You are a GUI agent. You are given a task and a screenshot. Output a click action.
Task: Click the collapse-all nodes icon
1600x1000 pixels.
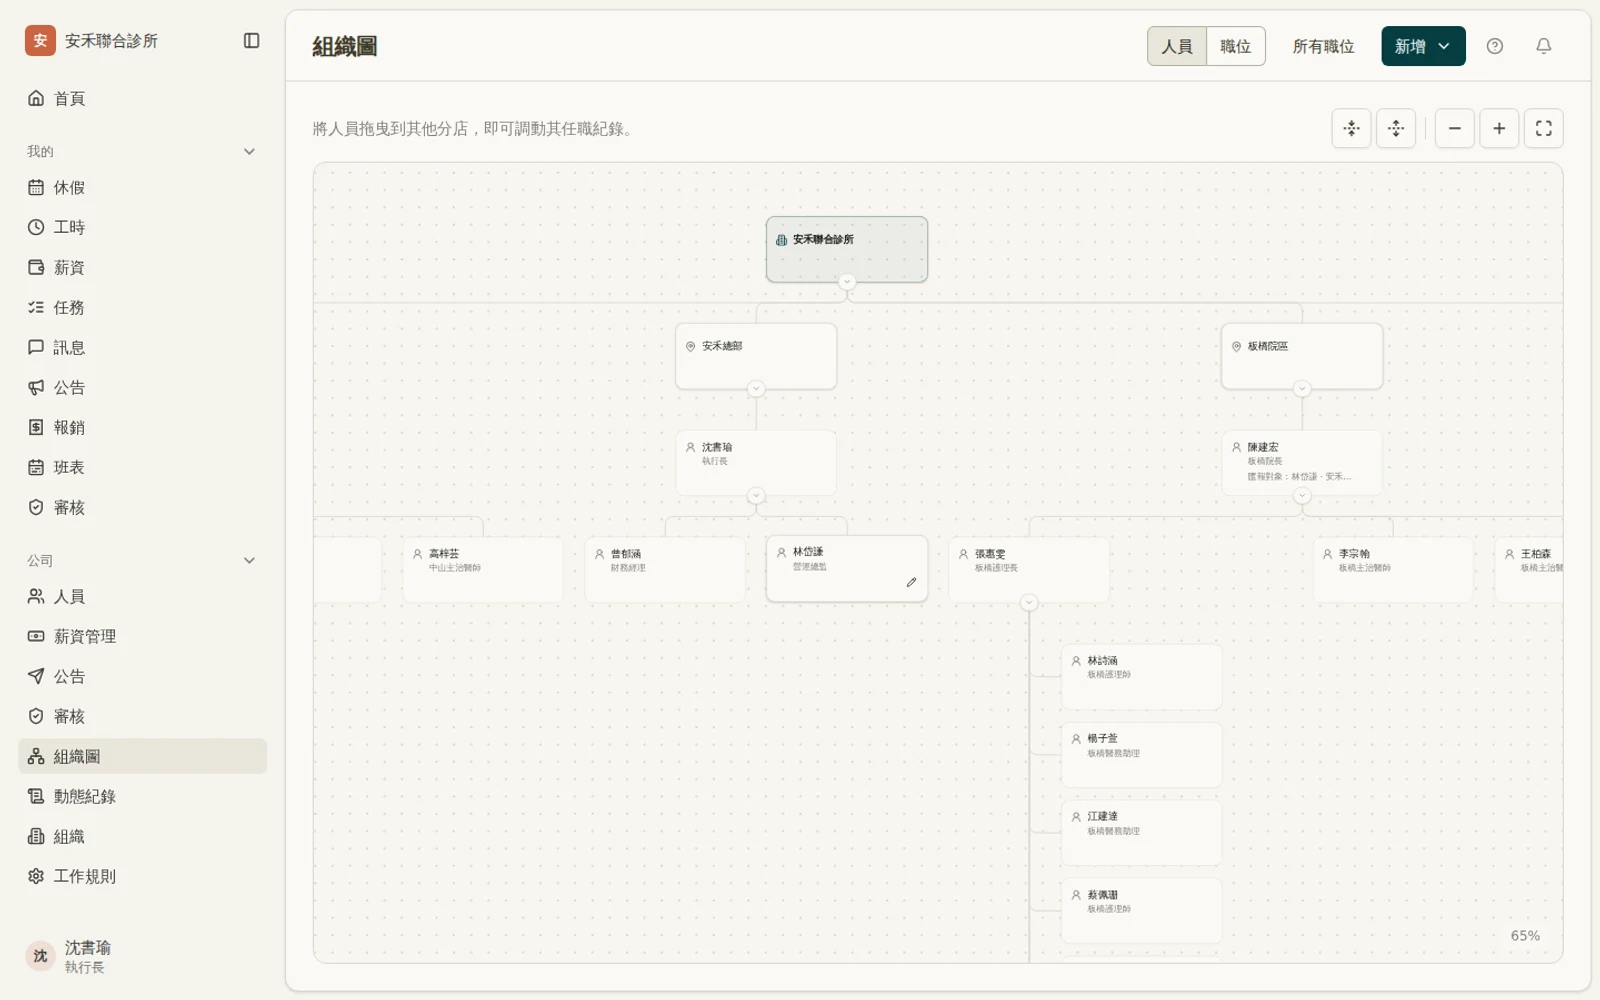[x=1352, y=128]
